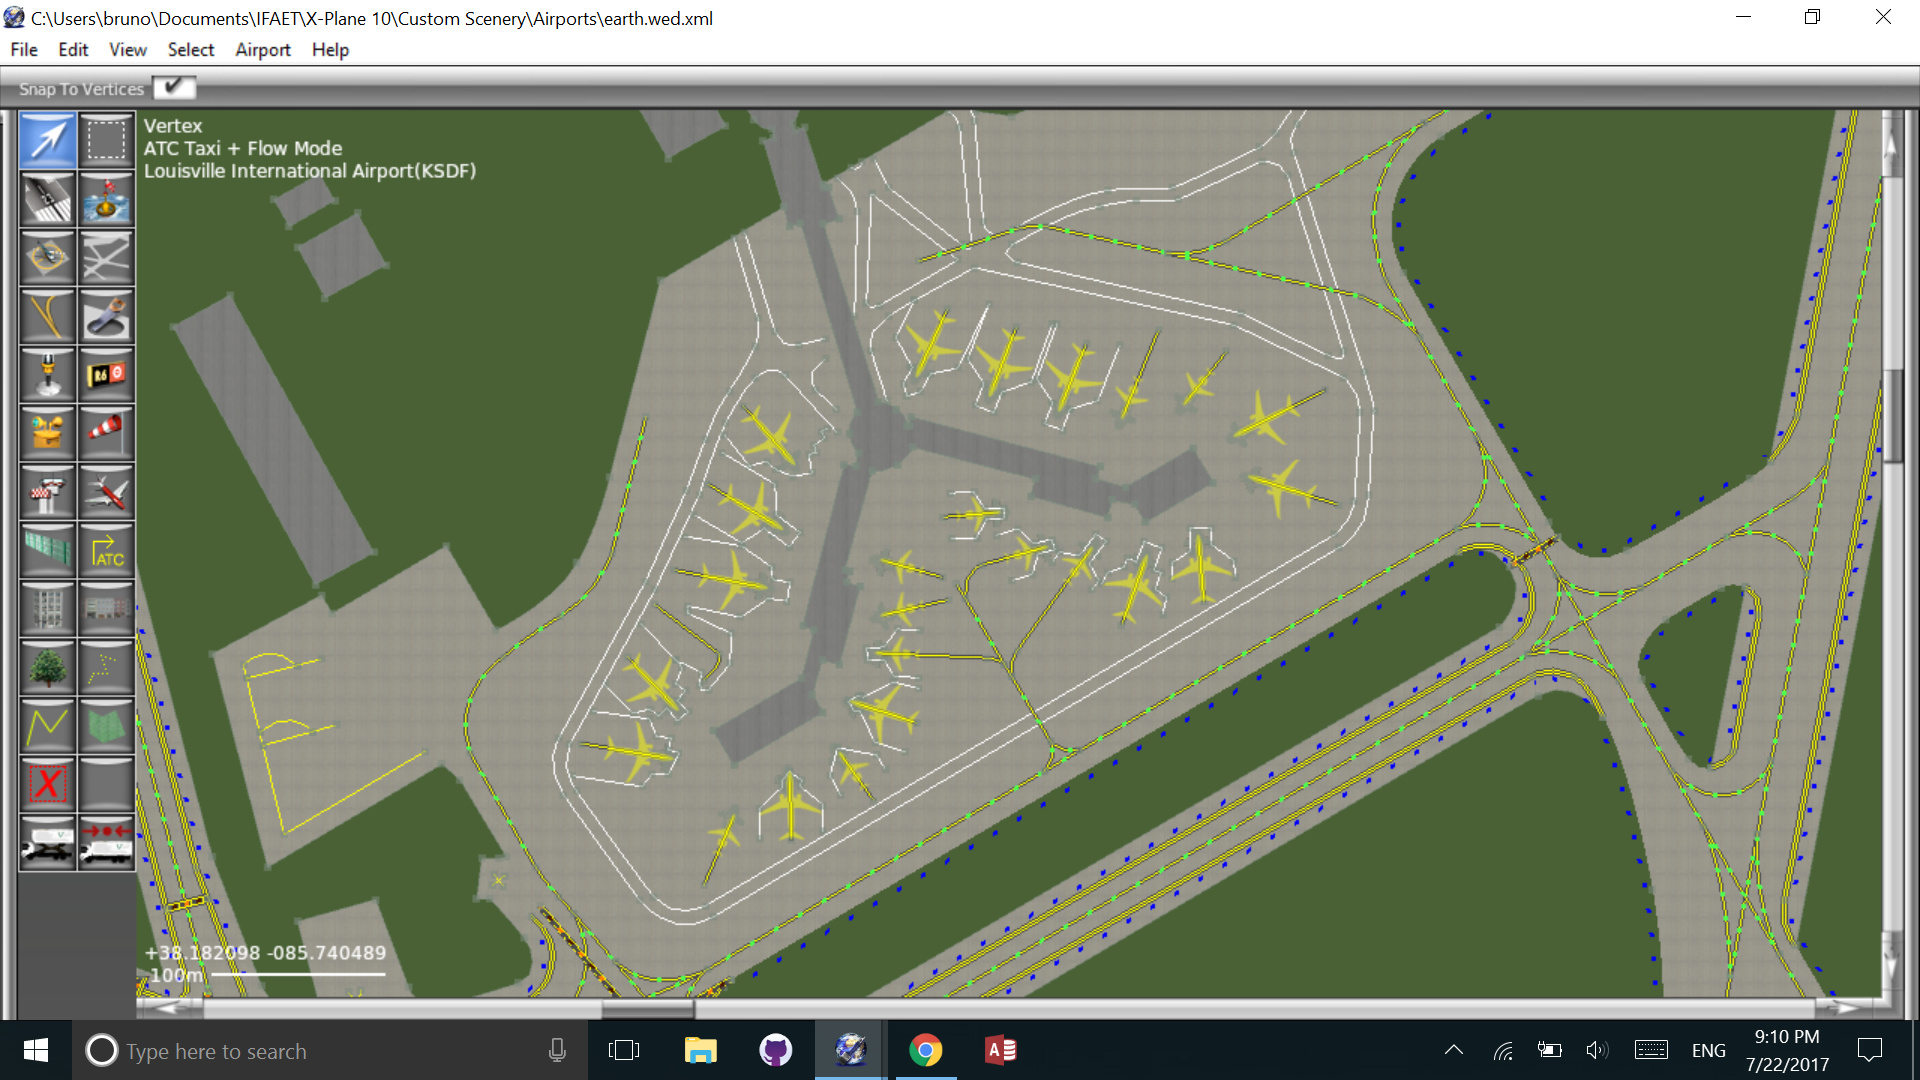This screenshot has height=1080, width=1920.
Task: Show hidden system tray icons
Action: (1454, 1050)
